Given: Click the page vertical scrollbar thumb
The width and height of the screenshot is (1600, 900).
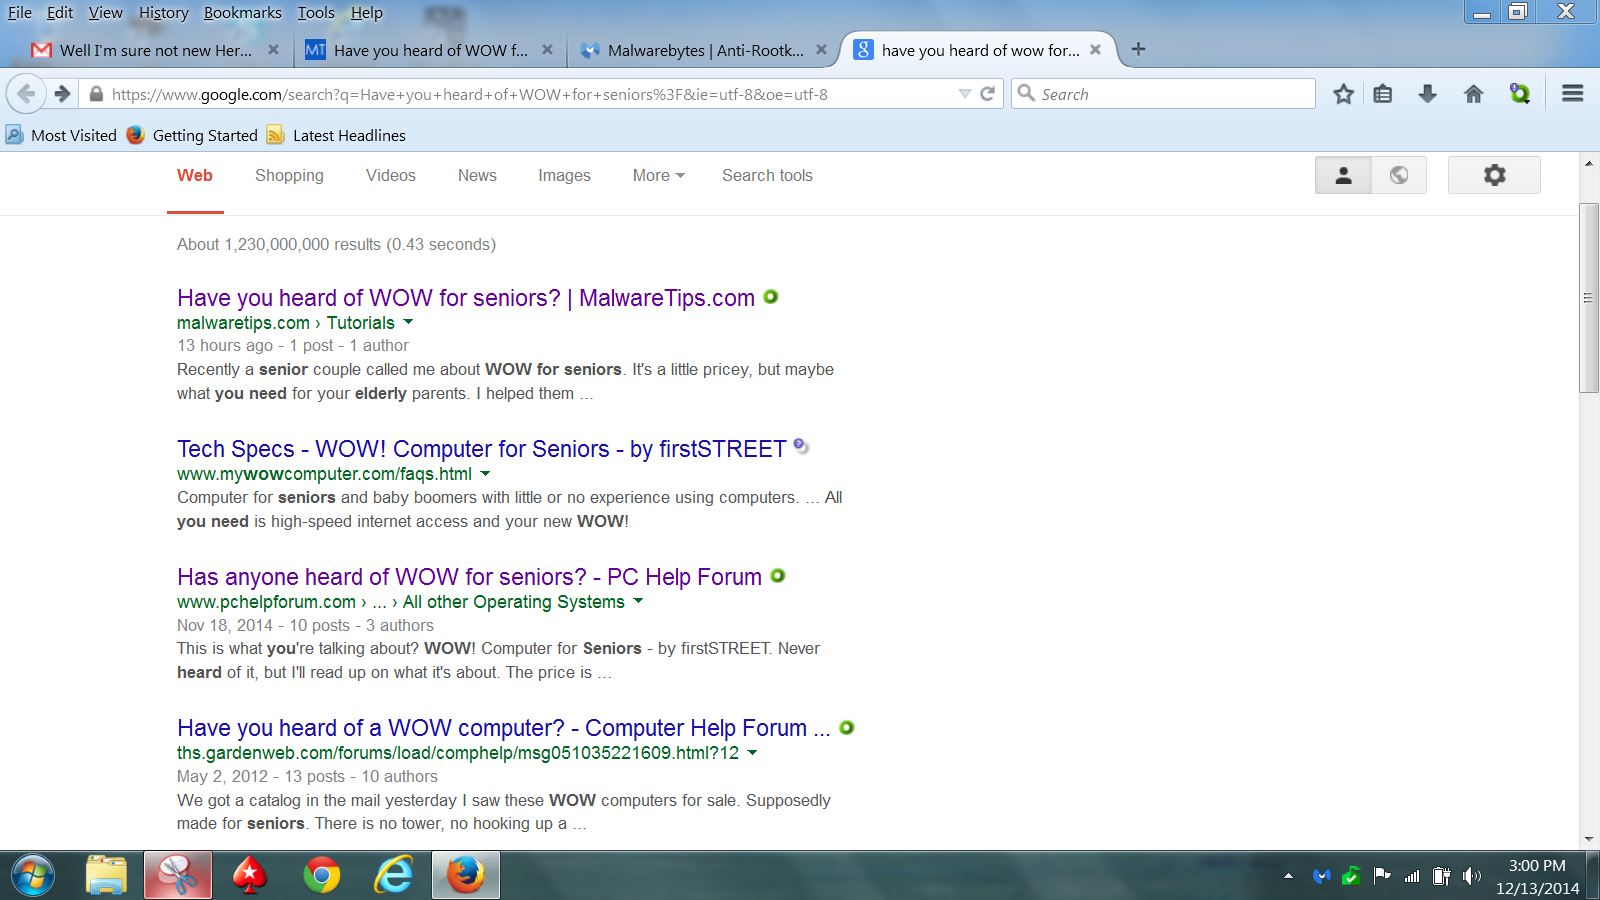Looking at the screenshot, I should coord(1588,298).
